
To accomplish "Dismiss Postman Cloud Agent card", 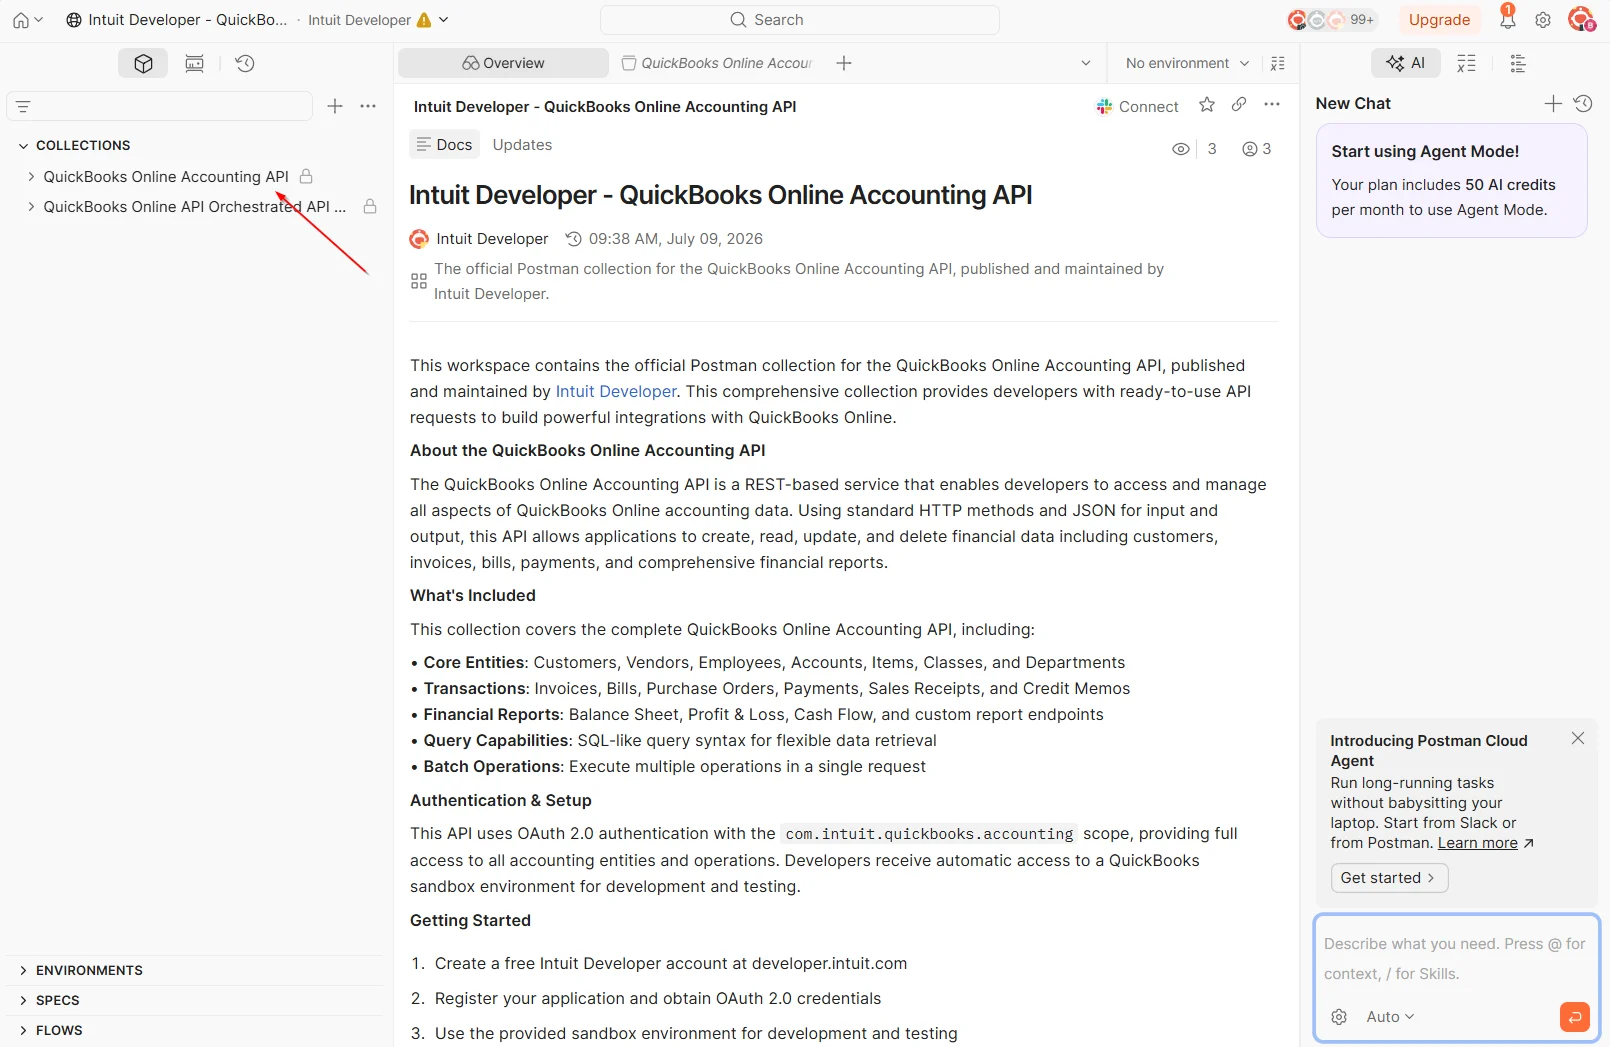I will (1578, 738).
